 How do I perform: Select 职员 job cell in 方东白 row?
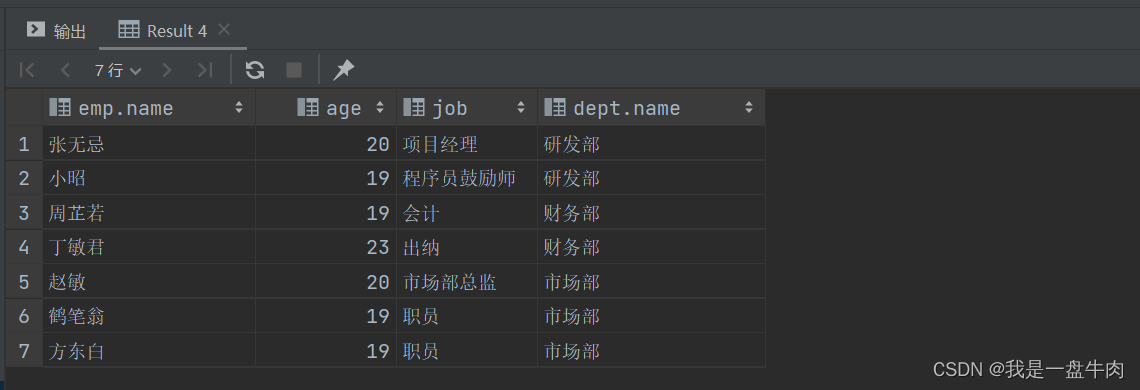(x=467, y=351)
